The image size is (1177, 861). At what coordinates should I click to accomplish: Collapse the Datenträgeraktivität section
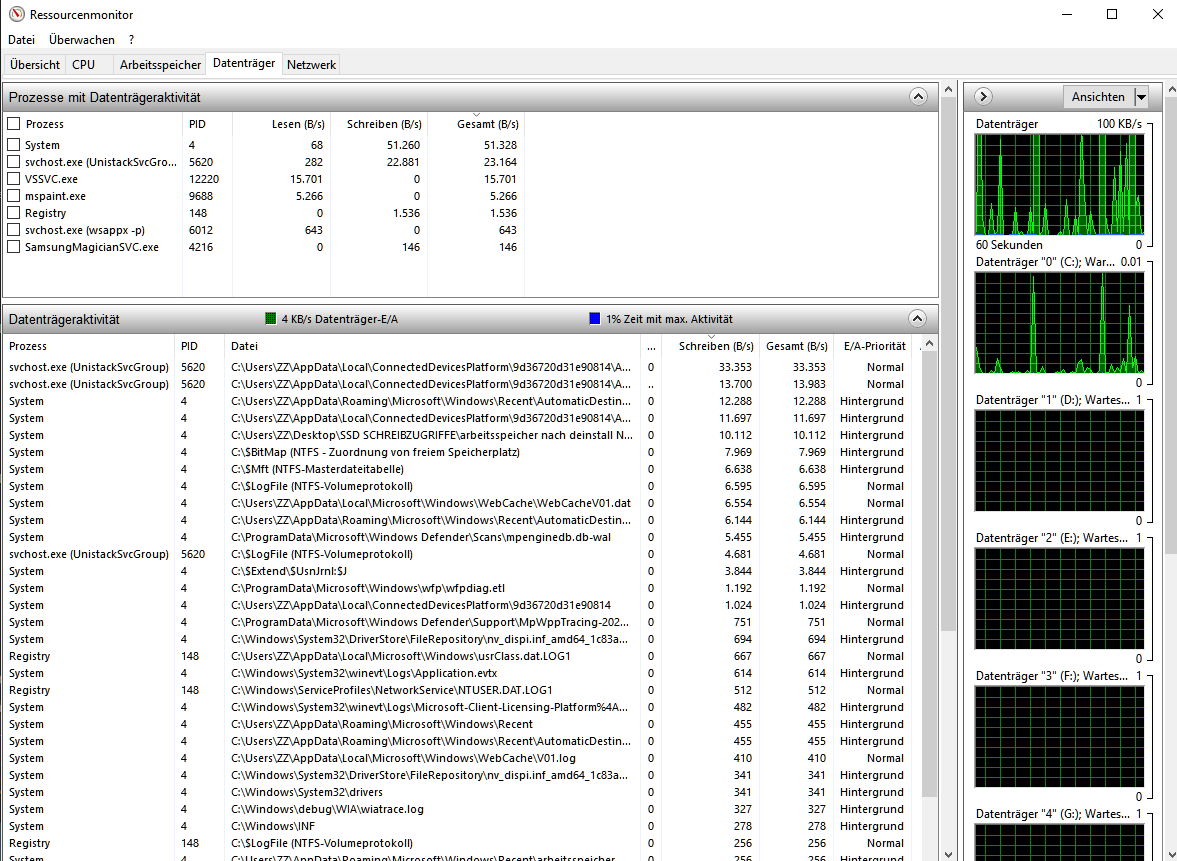coord(917,318)
